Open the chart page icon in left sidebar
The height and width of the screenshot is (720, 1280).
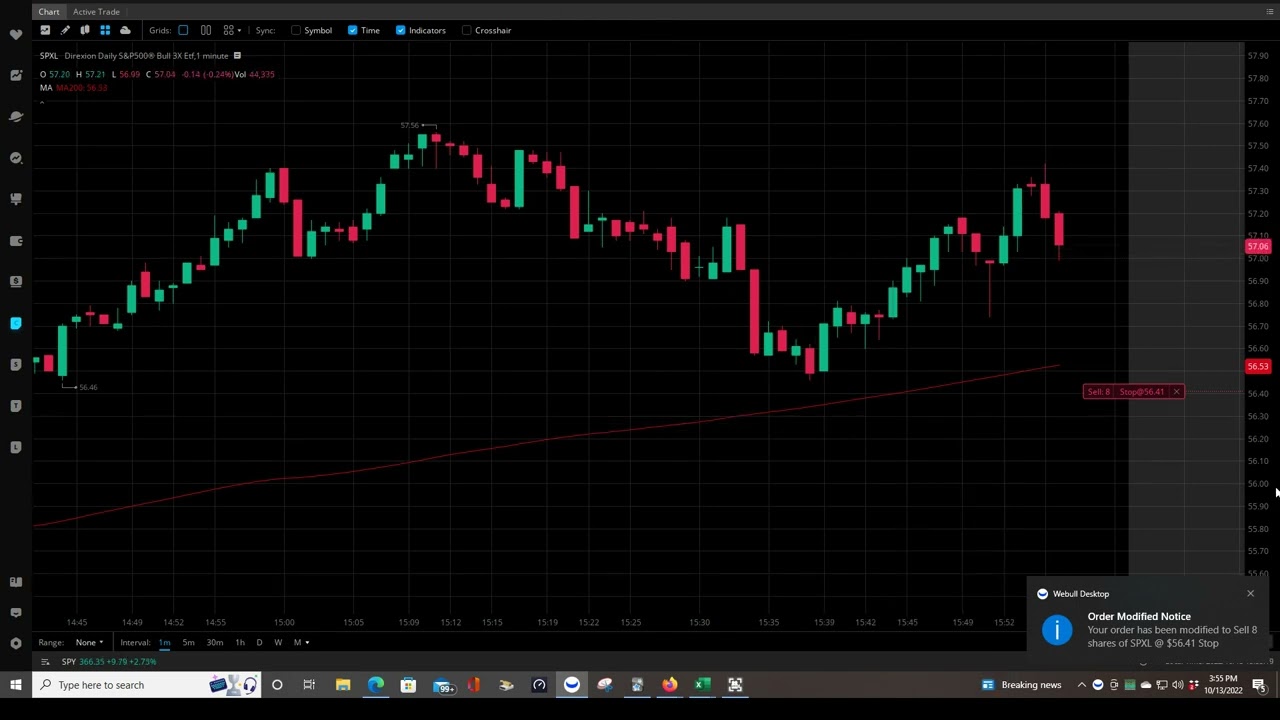(x=16, y=75)
